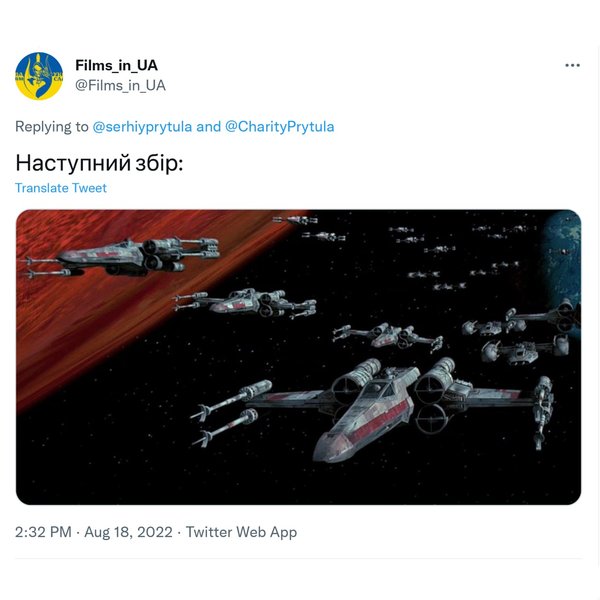The image size is (600, 600).
Task: Click the Aug 18, 2022 date
Action: coord(128,532)
